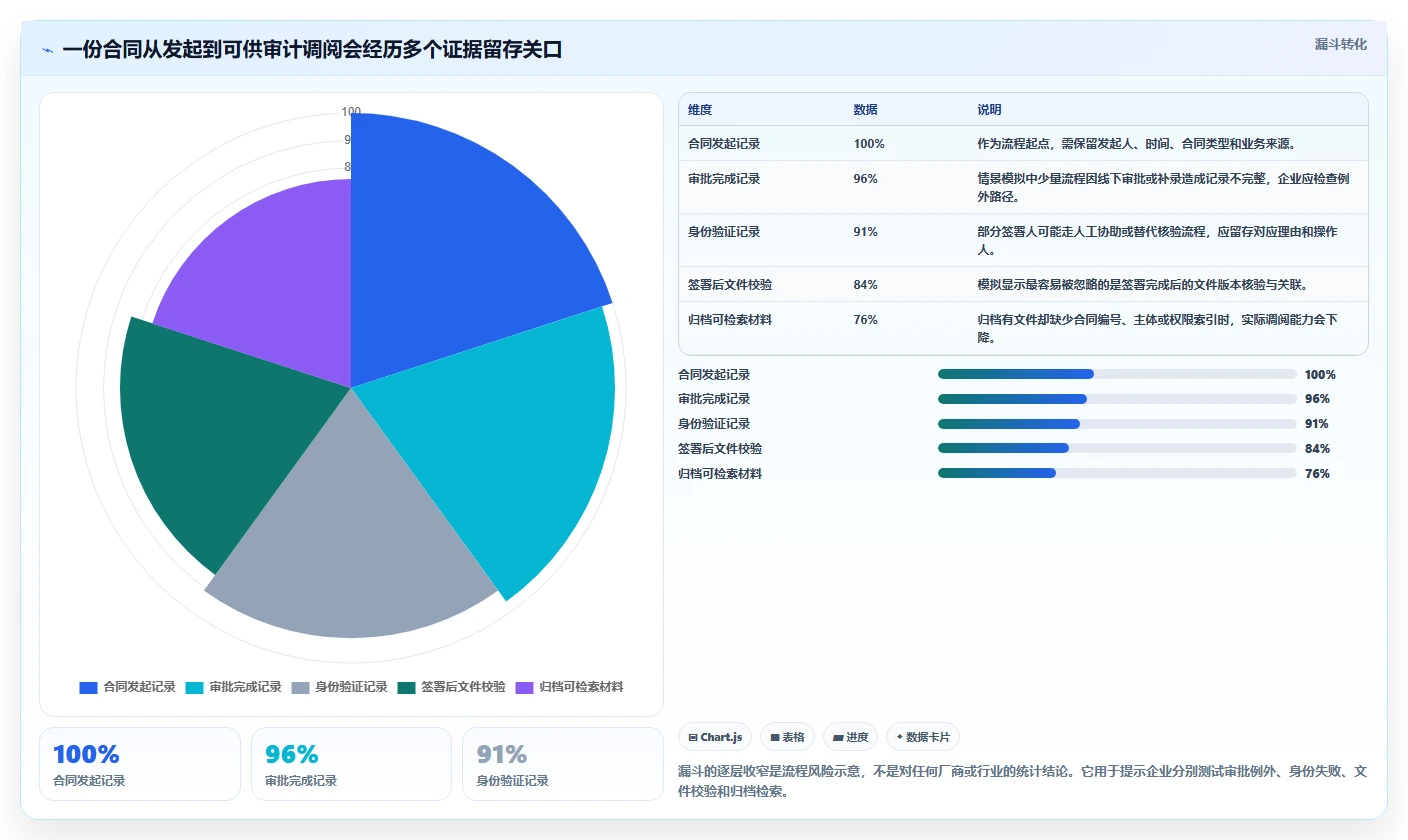The width and height of the screenshot is (1408, 840).
Task: Toggle 身份验证记录 legend swatch
Action: (300, 687)
